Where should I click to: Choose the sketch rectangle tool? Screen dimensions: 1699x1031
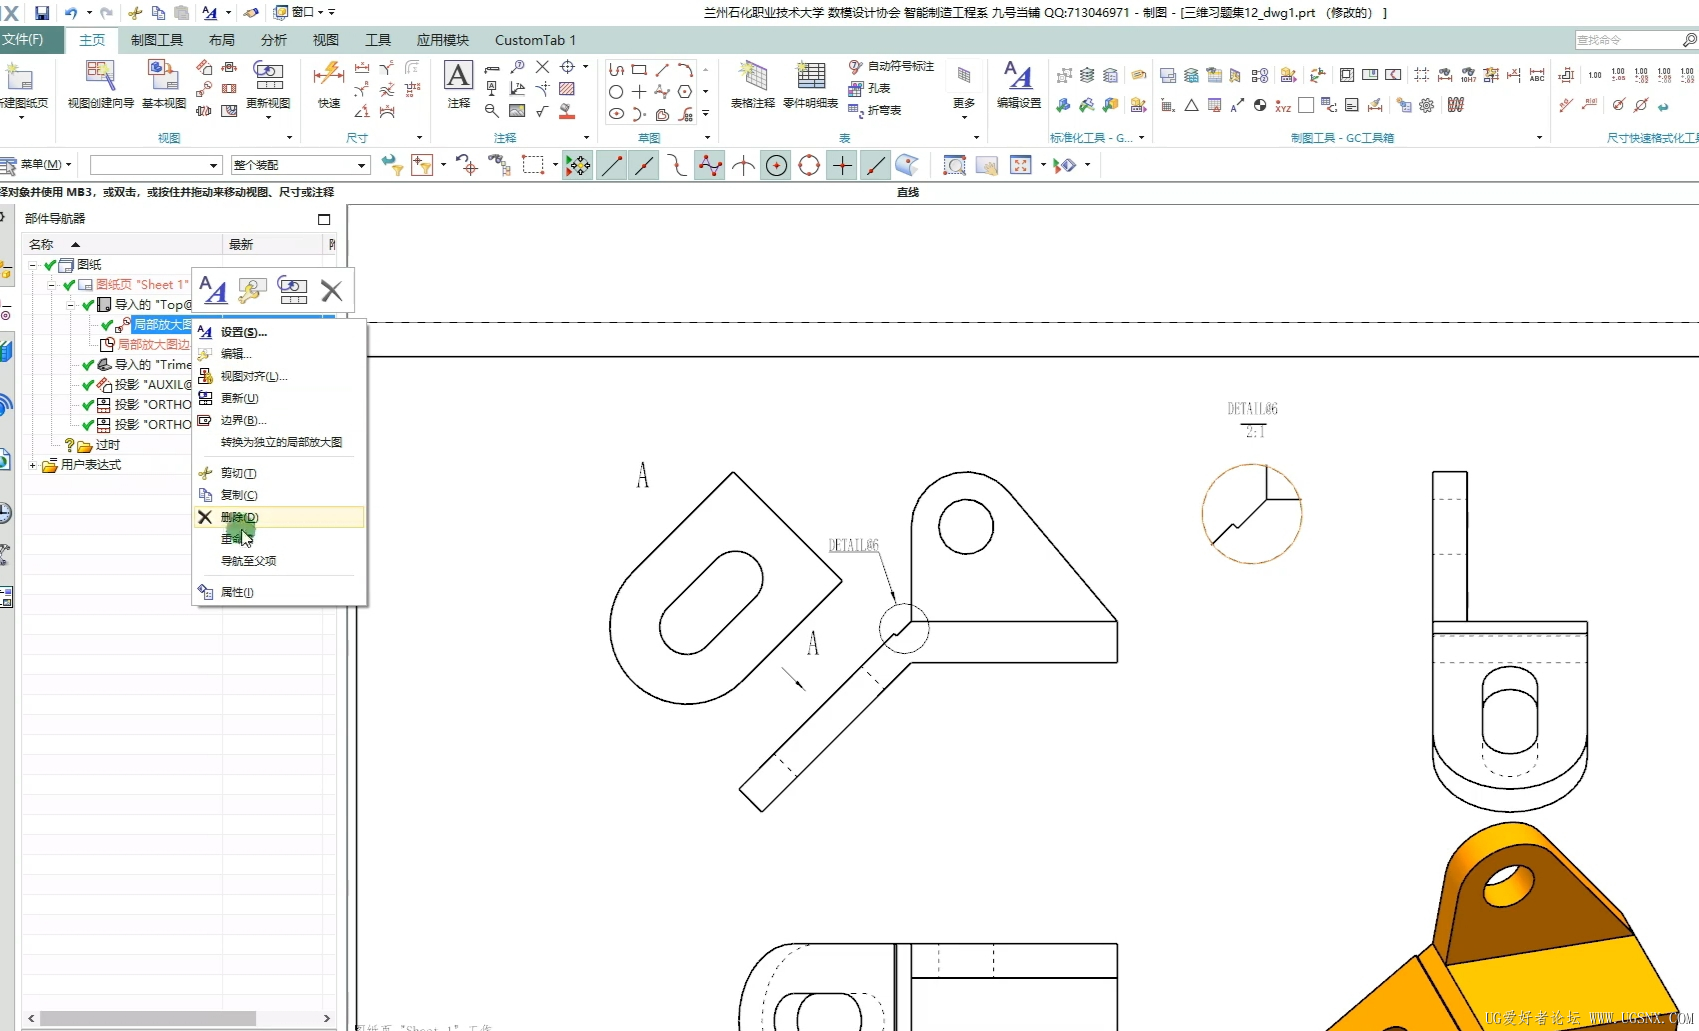(x=639, y=69)
